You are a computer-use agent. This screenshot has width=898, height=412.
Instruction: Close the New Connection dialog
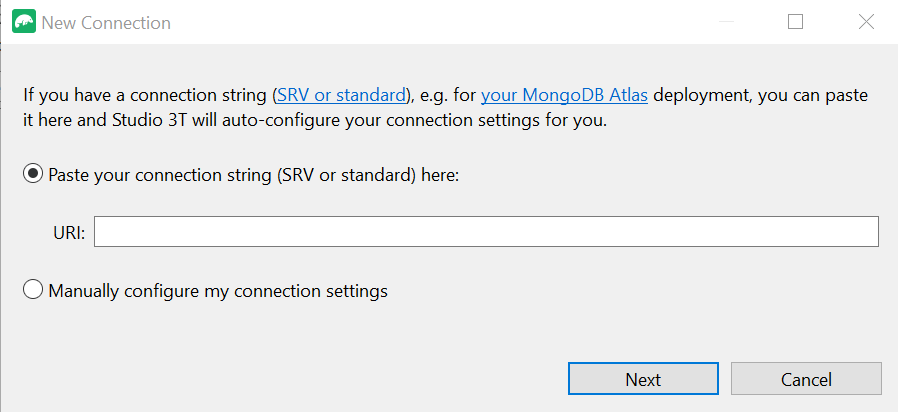click(x=867, y=22)
